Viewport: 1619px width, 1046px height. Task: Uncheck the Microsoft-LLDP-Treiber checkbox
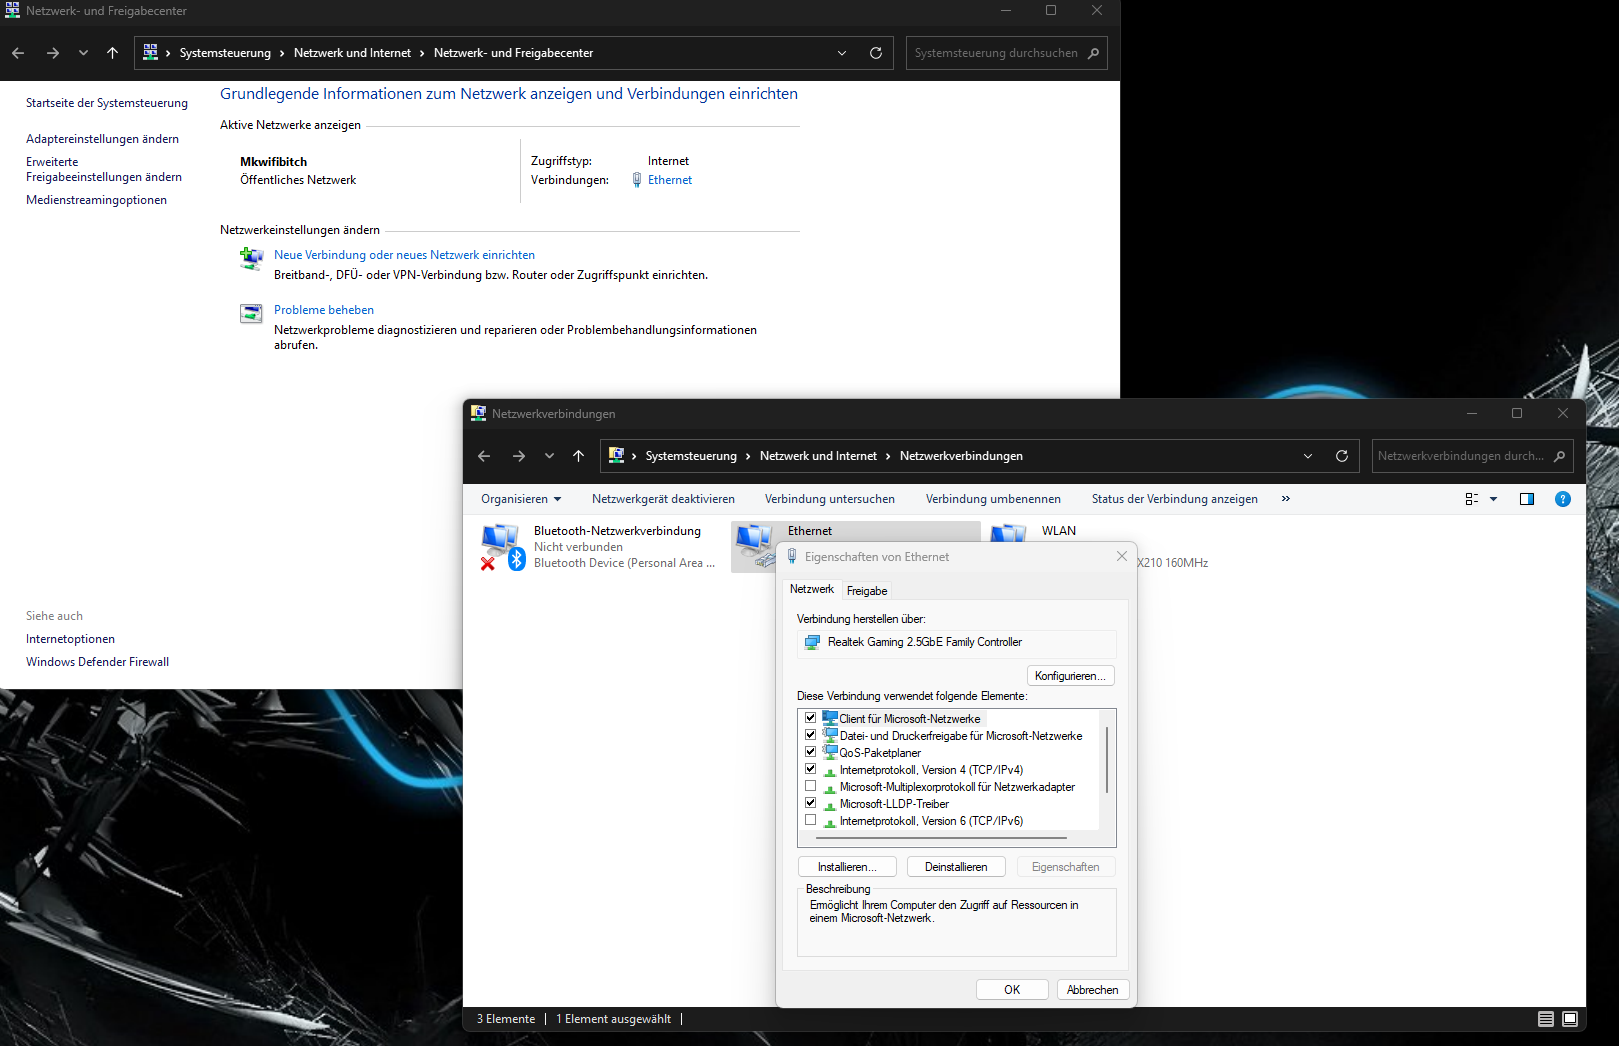(x=811, y=803)
